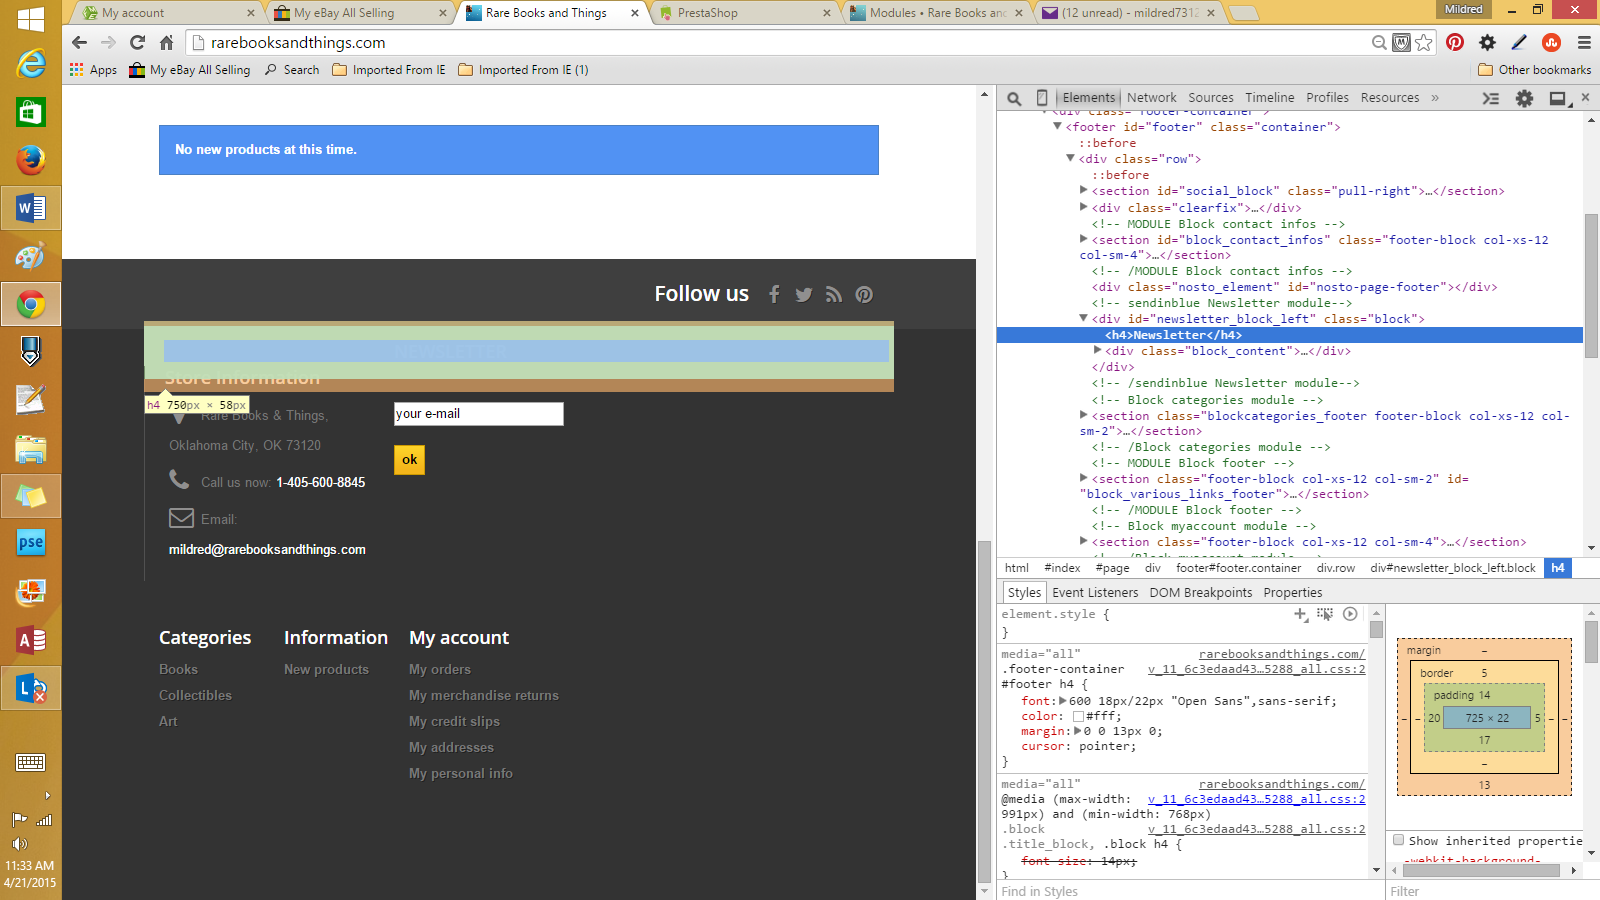Click the zoom magnifier icon in the address bar
1600x900 pixels.
pos(1379,42)
